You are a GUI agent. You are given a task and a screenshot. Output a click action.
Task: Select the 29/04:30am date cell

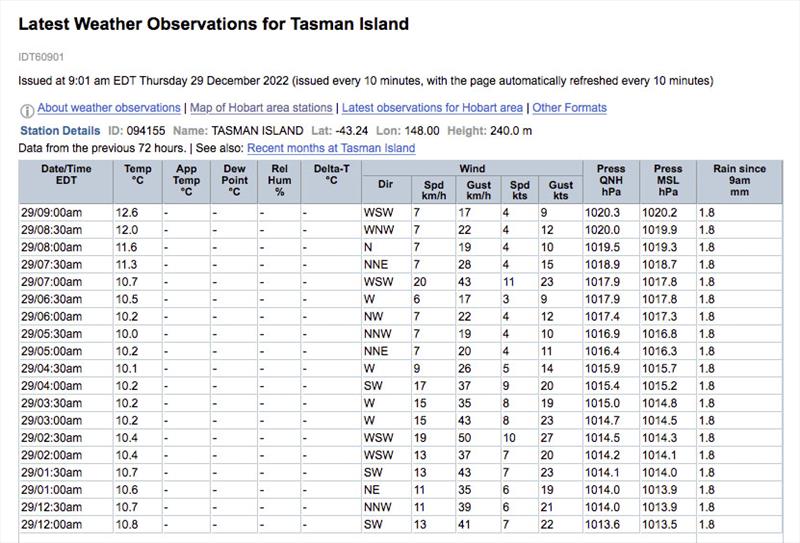click(x=66, y=369)
